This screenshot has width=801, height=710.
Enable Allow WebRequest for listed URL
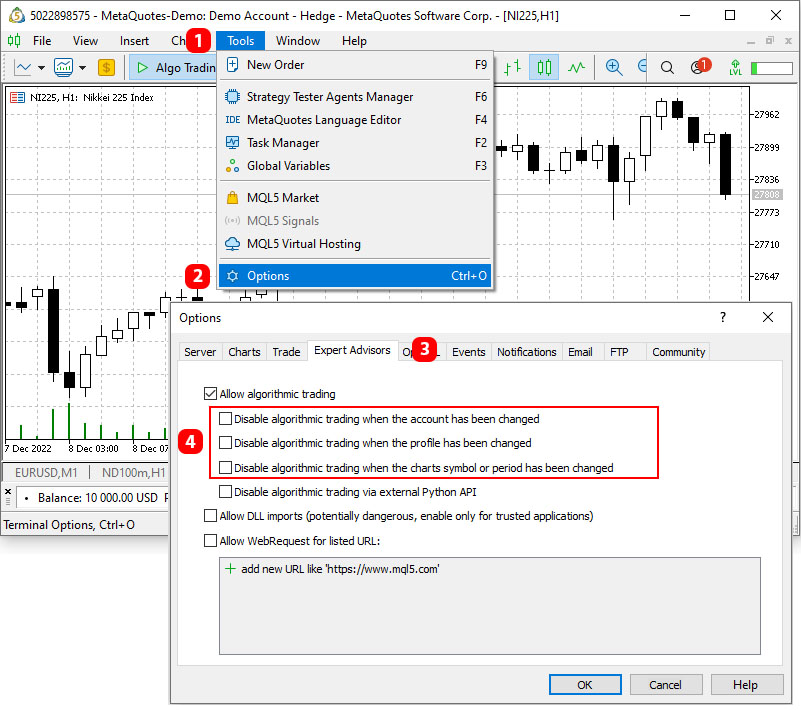tap(210, 540)
